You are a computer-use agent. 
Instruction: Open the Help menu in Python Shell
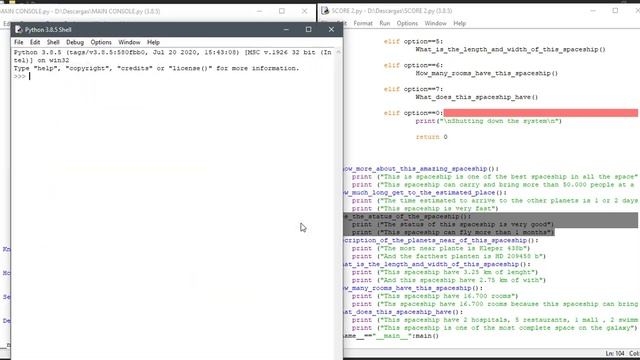(153, 42)
